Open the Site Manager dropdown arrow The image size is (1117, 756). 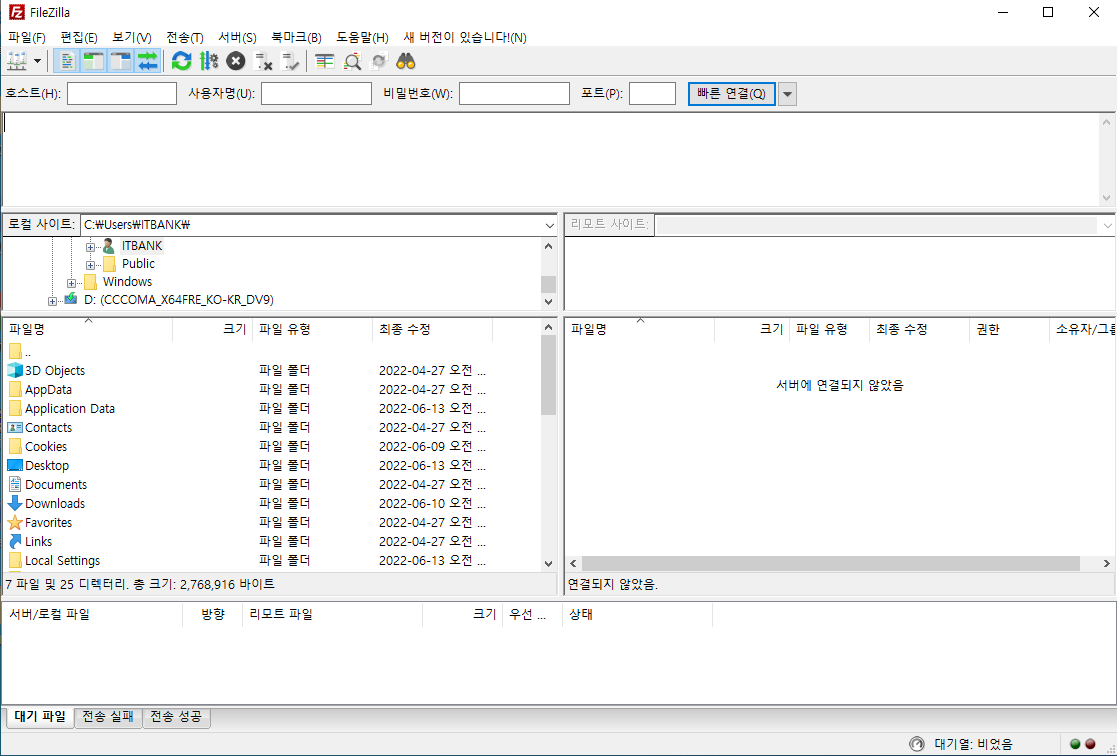click(37, 61)
